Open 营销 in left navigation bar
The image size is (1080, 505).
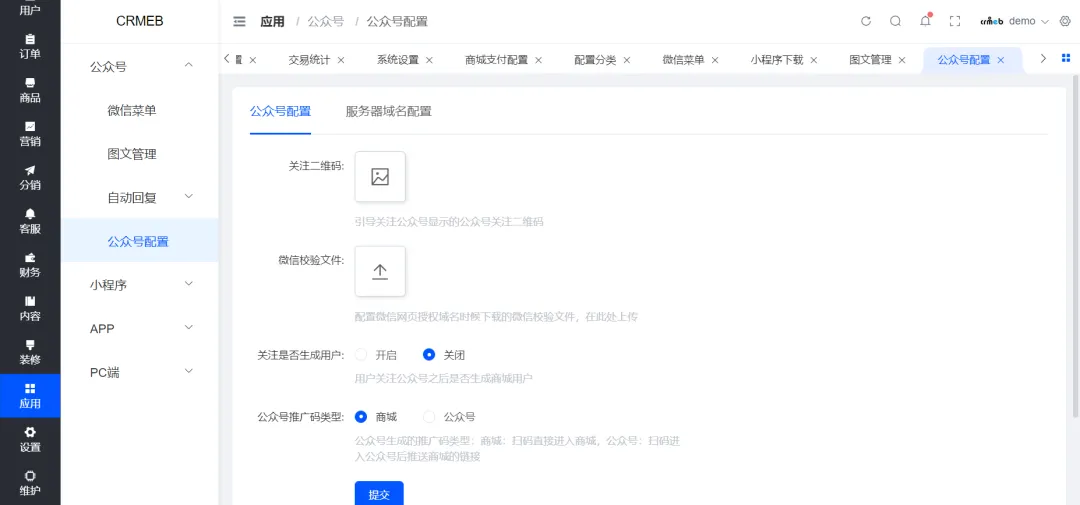point(30,134)
